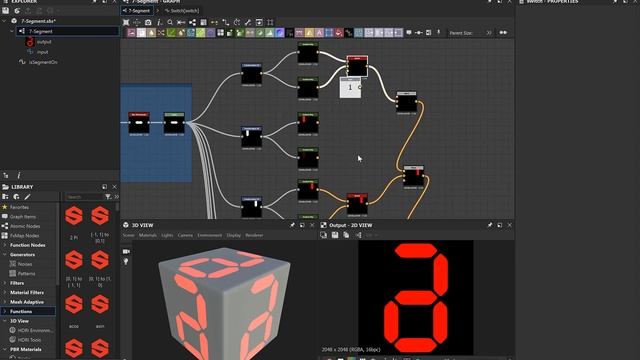640x360 pixels.
Task: Click the light bulb icon in 3D View
Action: tap(126, 262)
